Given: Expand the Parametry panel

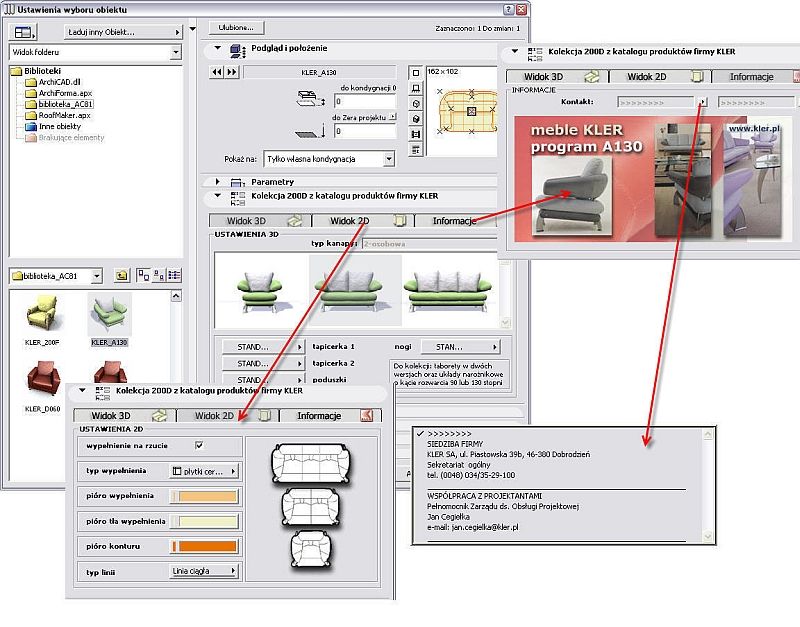Looking at the screenshot, I should tap(217, 182).
